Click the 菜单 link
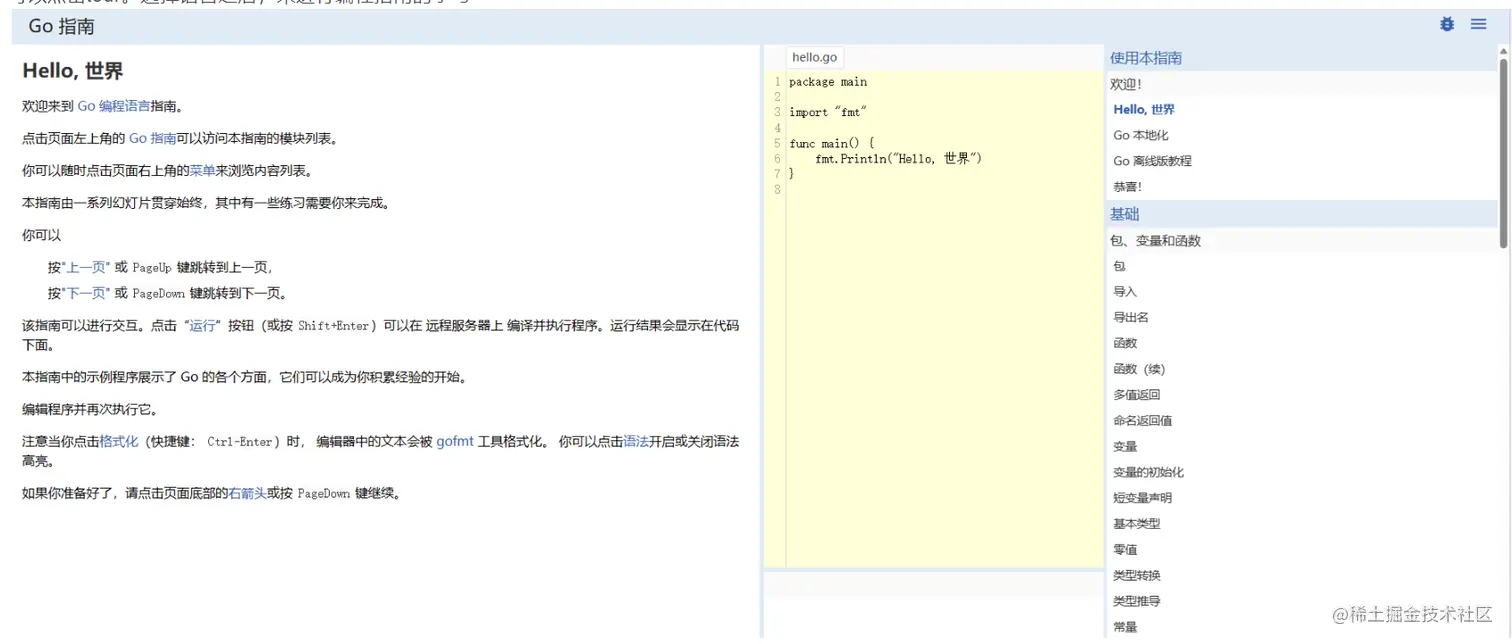Screen dimensions: 1512x644 [202, 171]
